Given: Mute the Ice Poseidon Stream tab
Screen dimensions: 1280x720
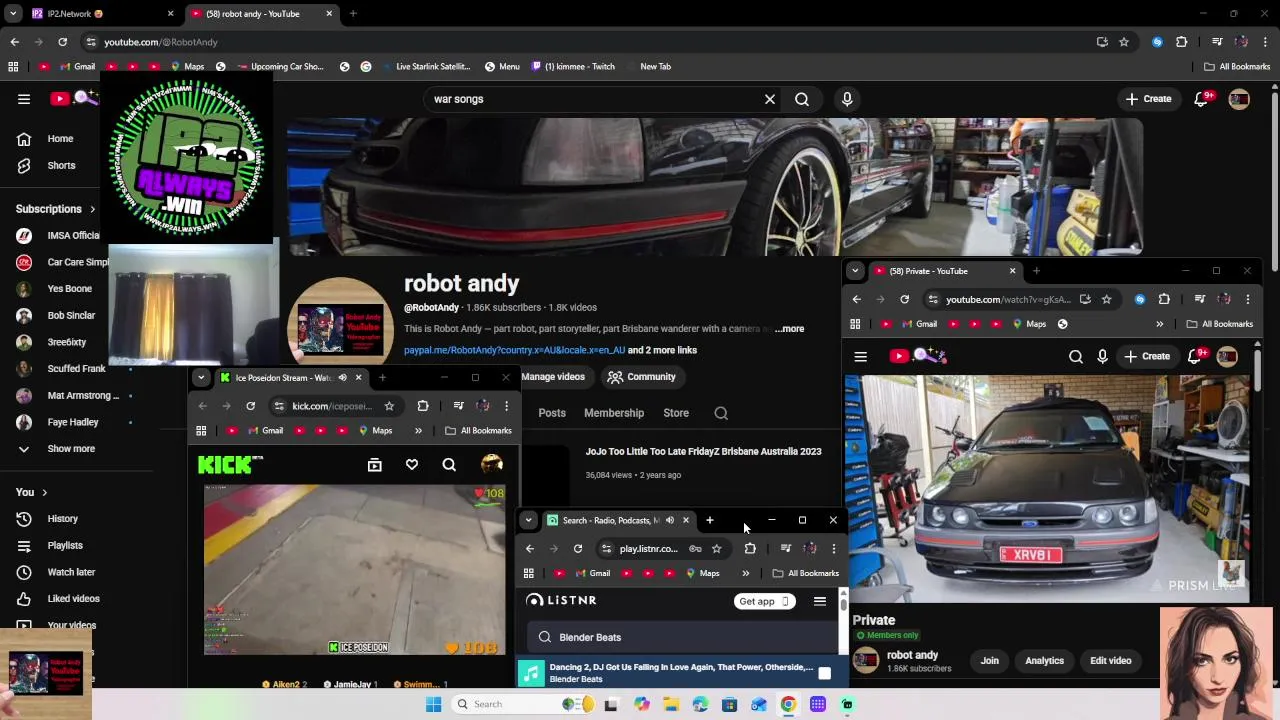Looking at the screenshot, I should (342, 378).
